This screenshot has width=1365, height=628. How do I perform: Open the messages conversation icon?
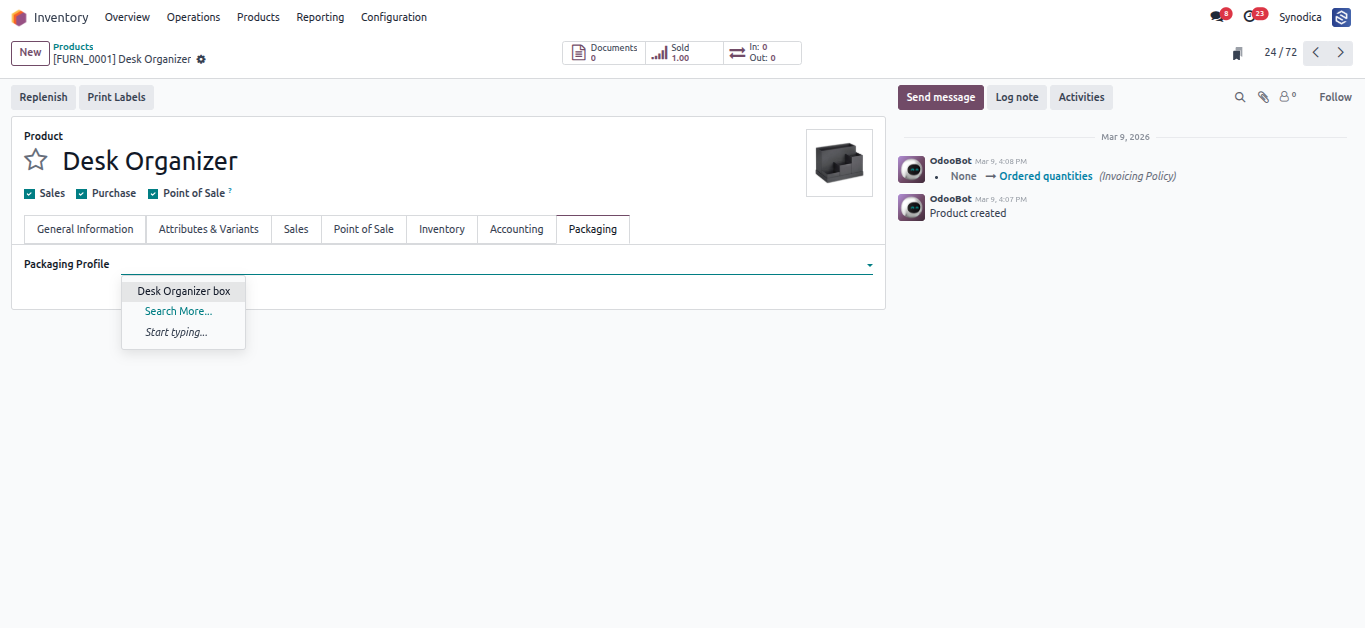click(1217, 17)
